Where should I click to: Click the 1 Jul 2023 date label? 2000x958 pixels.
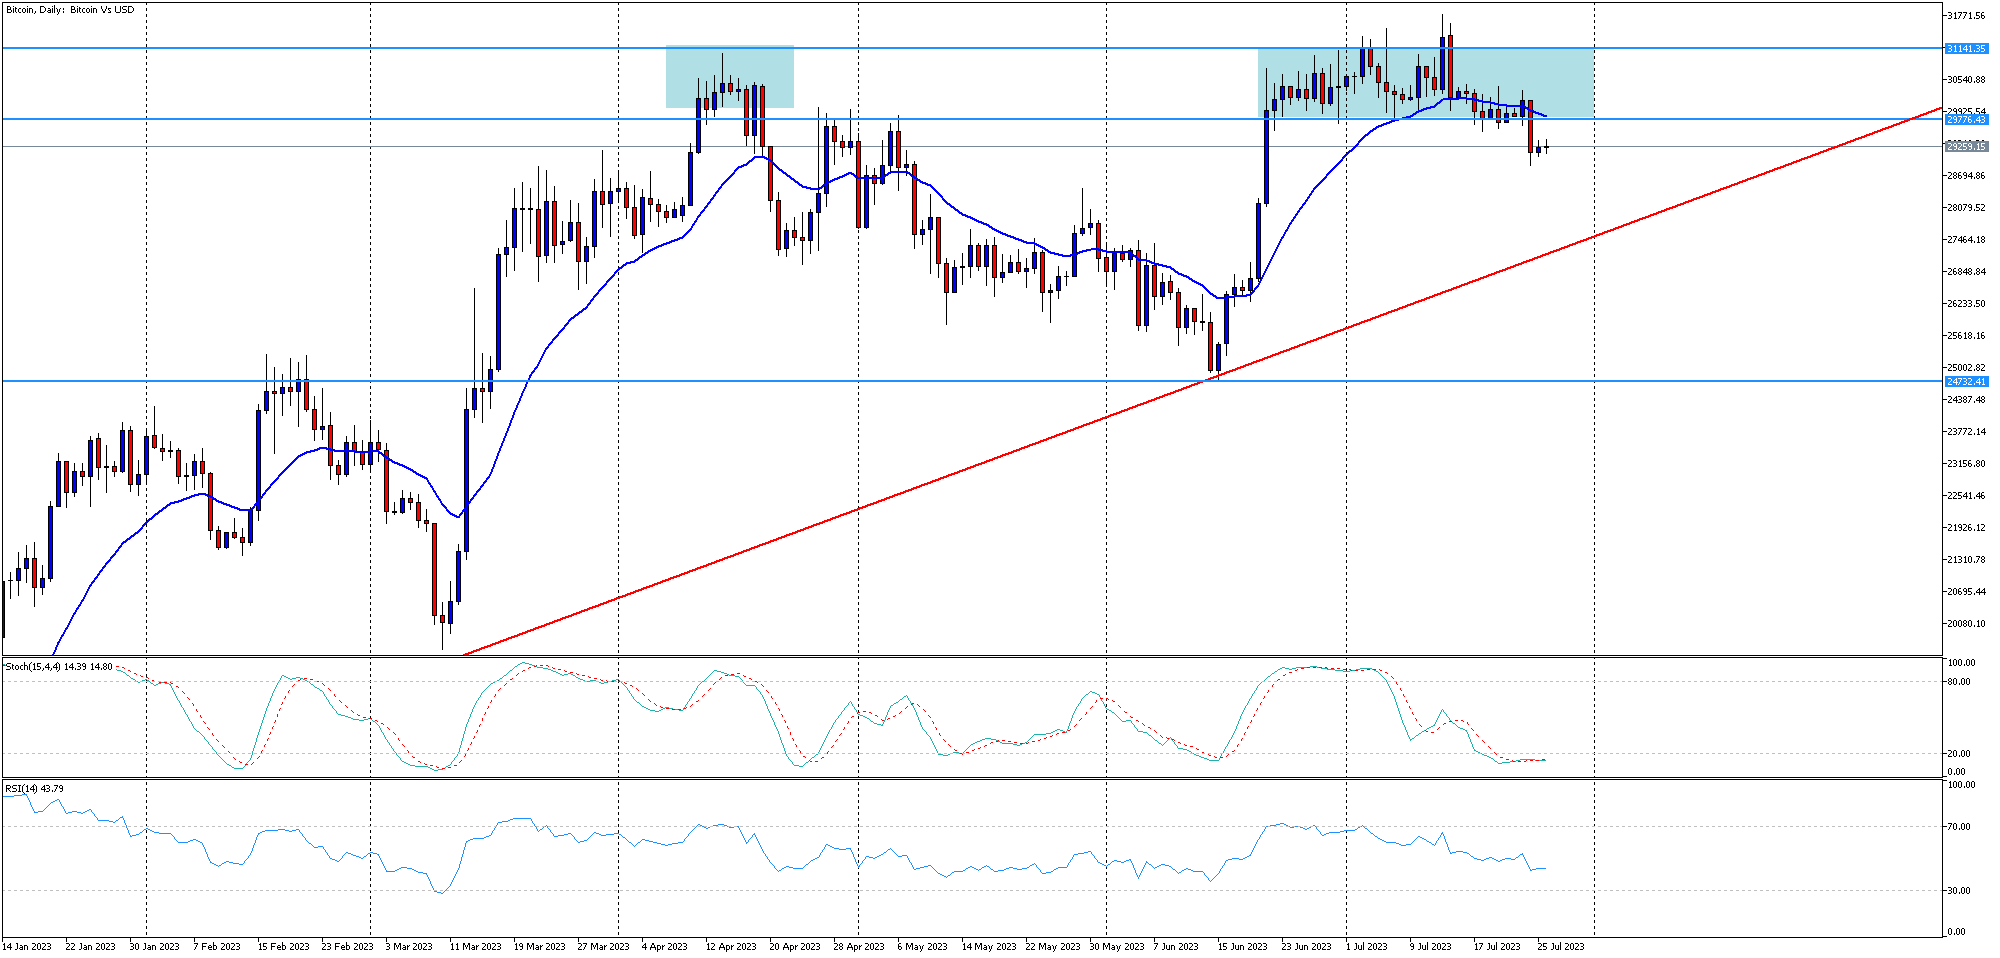1366,946
